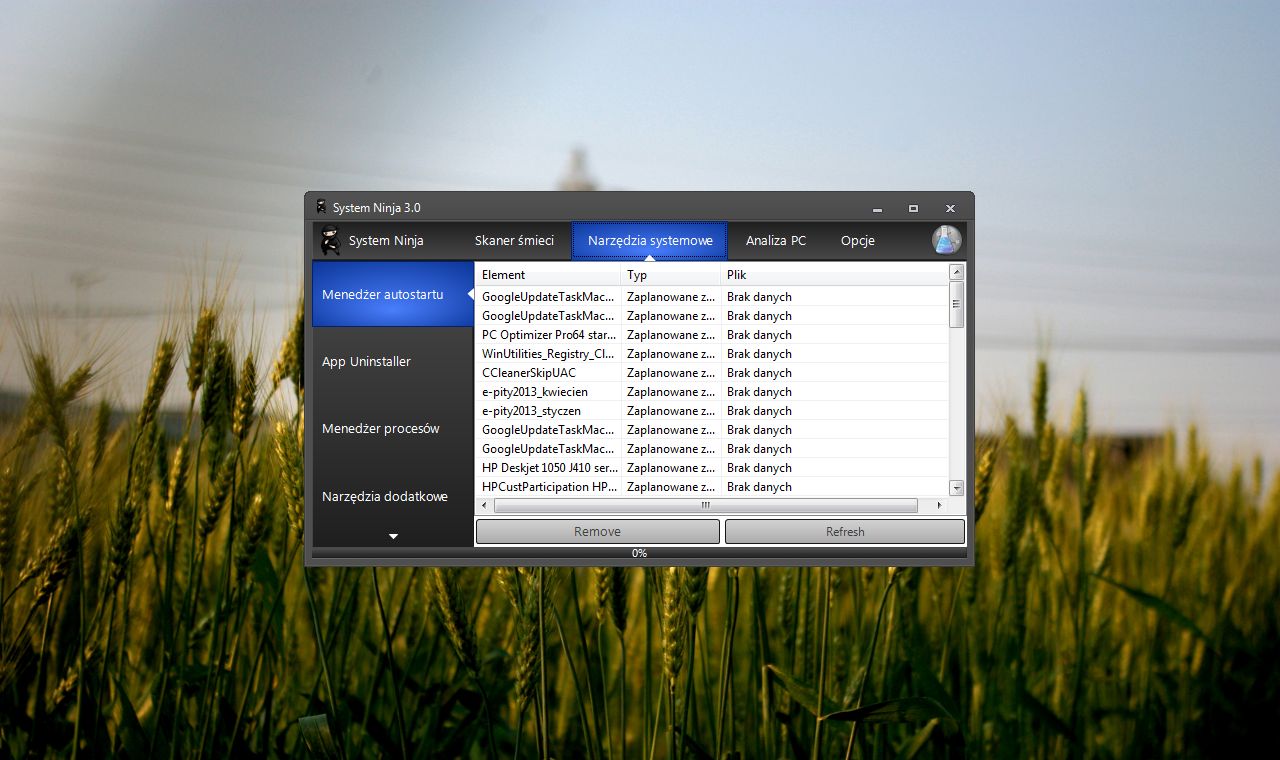This screenshot has height=760, width=1280.
Task: Select WinUtilities_Registry_Cl... entry
Action: pos(712,353)
